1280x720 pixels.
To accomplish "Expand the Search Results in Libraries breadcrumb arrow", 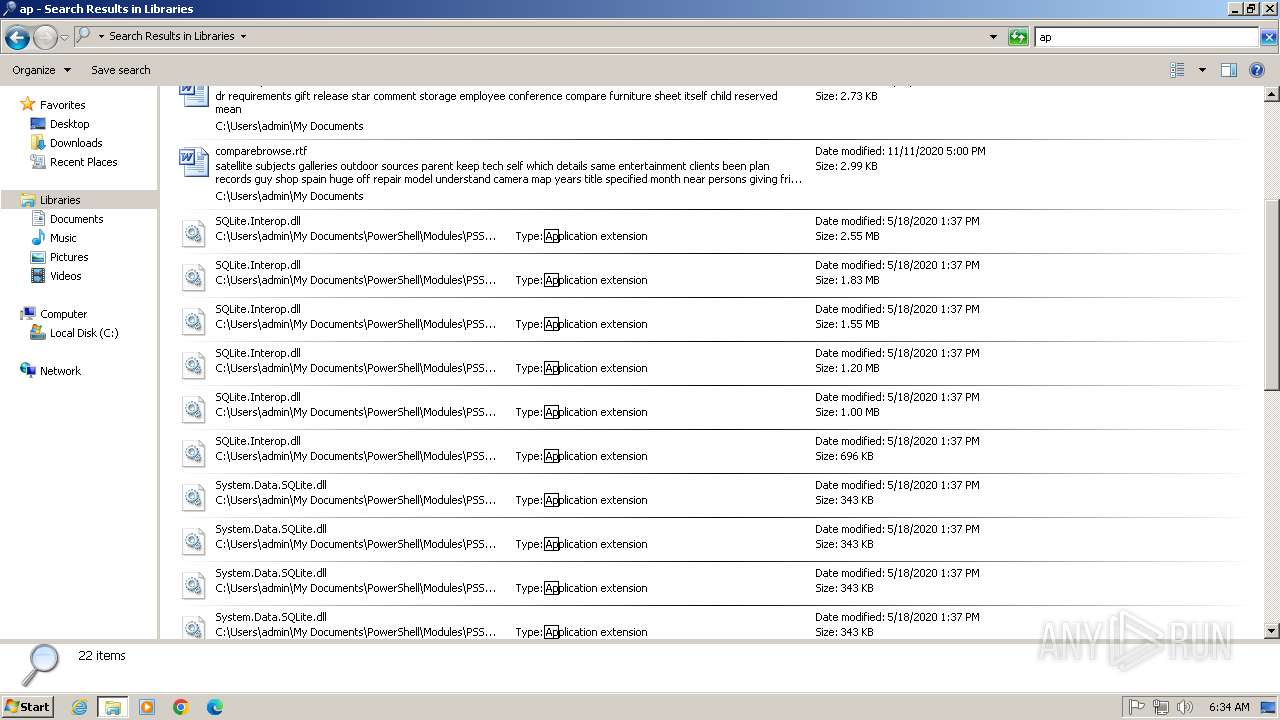I will 243,36.
